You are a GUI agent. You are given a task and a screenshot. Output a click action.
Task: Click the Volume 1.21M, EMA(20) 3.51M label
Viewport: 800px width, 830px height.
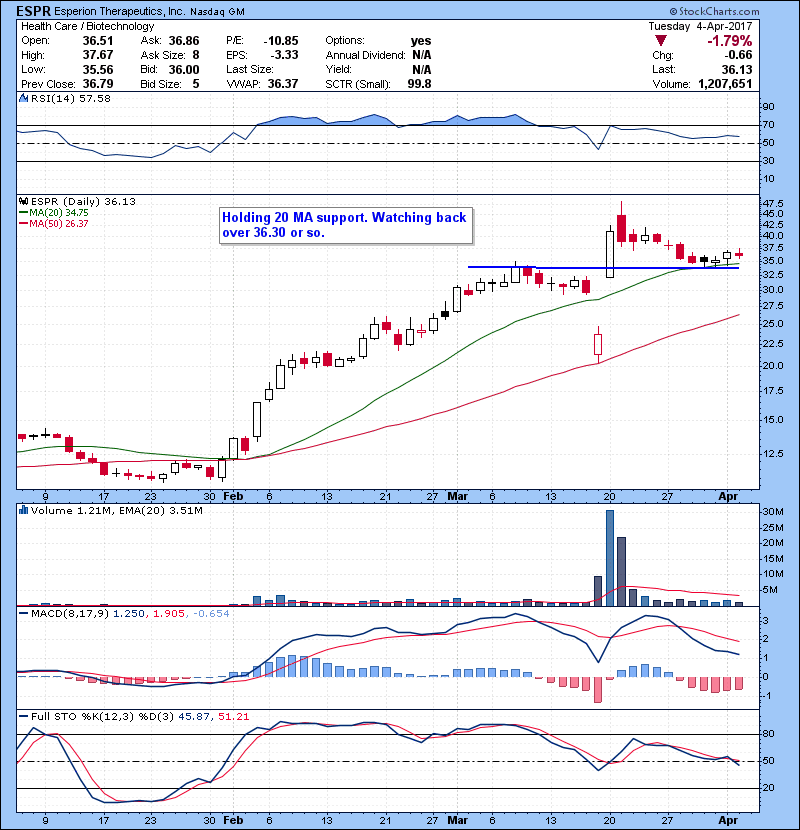click(116, 510)
